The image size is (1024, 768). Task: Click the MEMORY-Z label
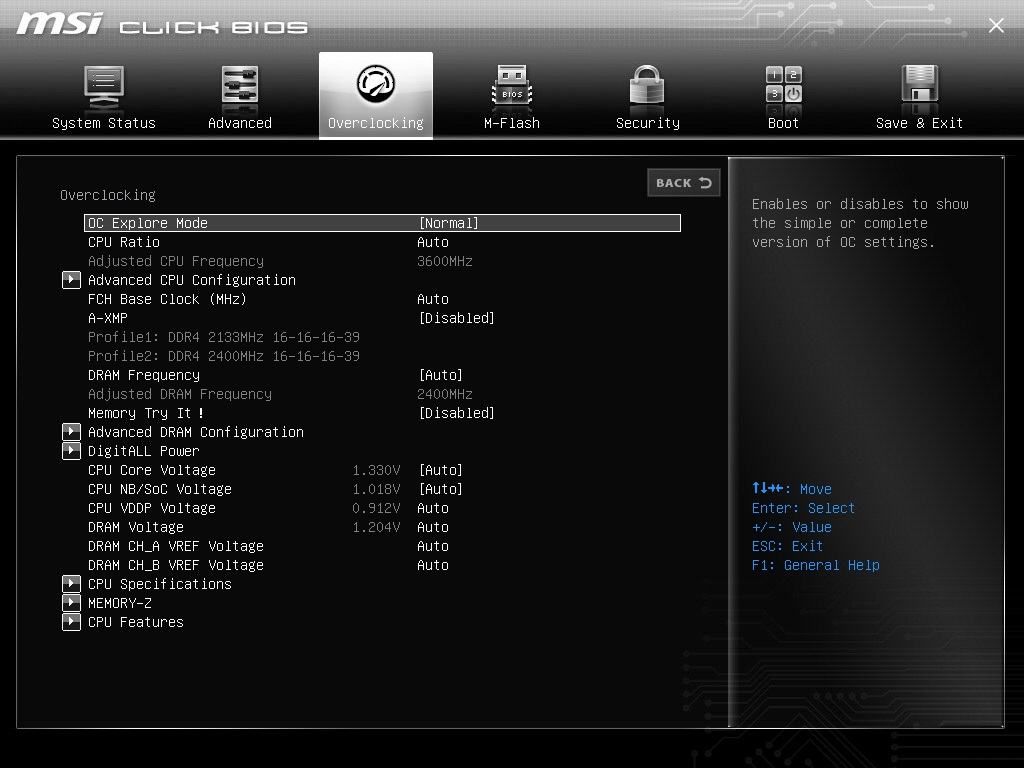(x=120, y=603)
